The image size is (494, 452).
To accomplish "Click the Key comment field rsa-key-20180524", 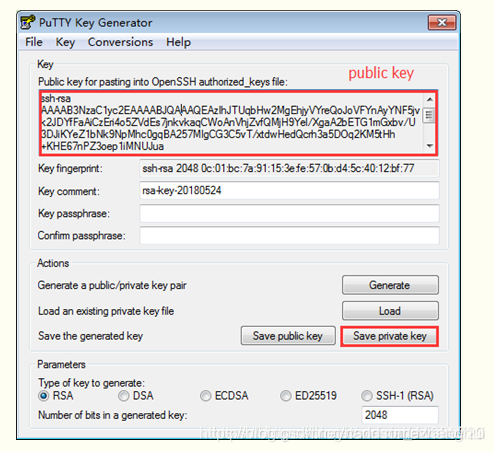I will 289,191.
